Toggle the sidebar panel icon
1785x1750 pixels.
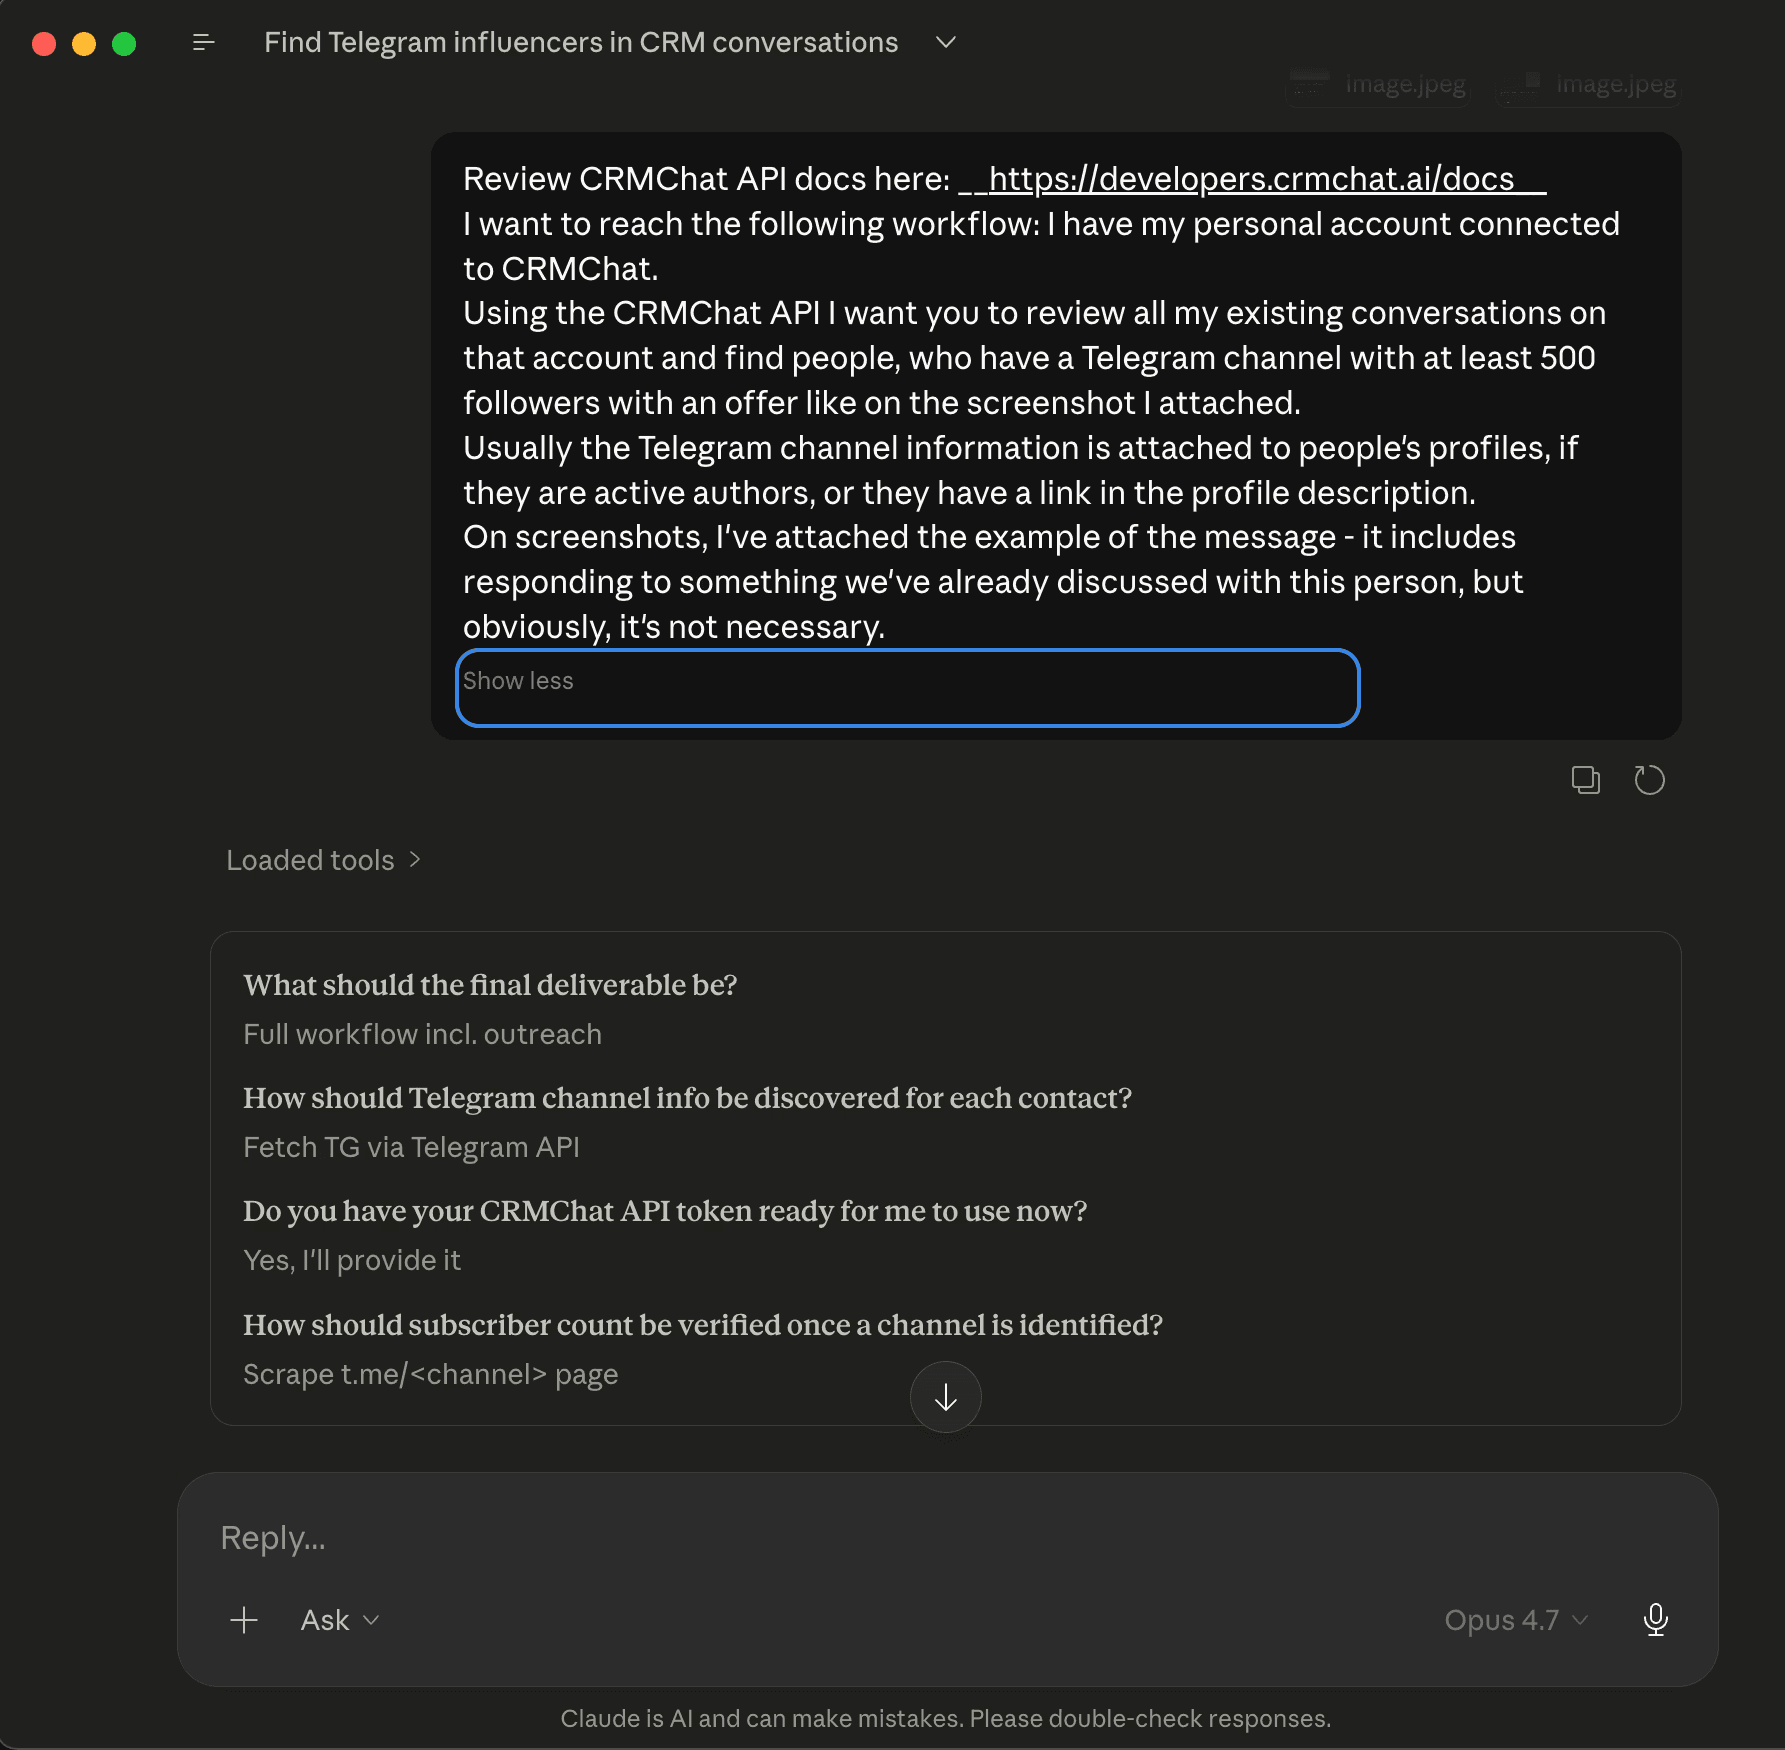(x=203, y=42)
